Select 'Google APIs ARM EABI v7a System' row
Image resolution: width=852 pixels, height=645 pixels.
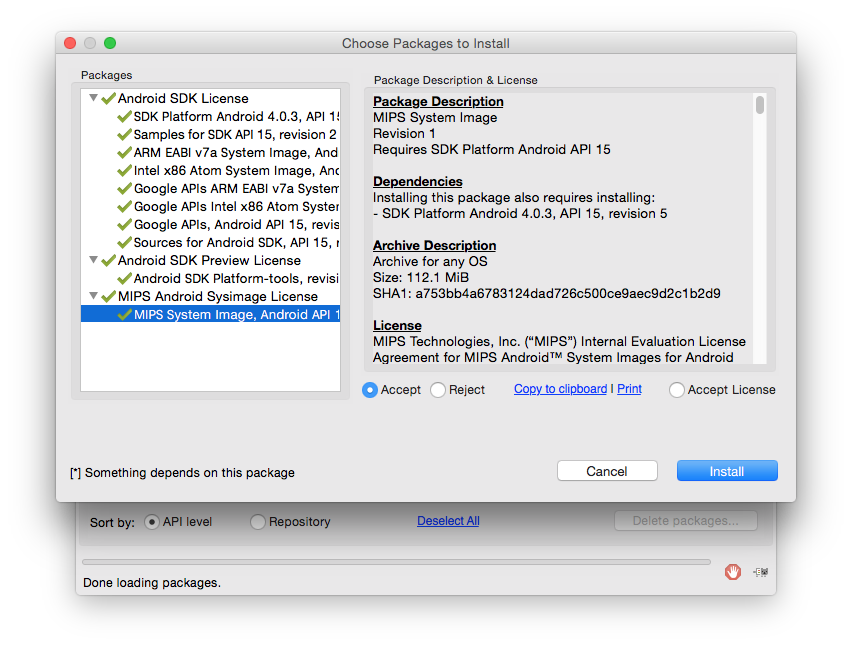point(210,189)
